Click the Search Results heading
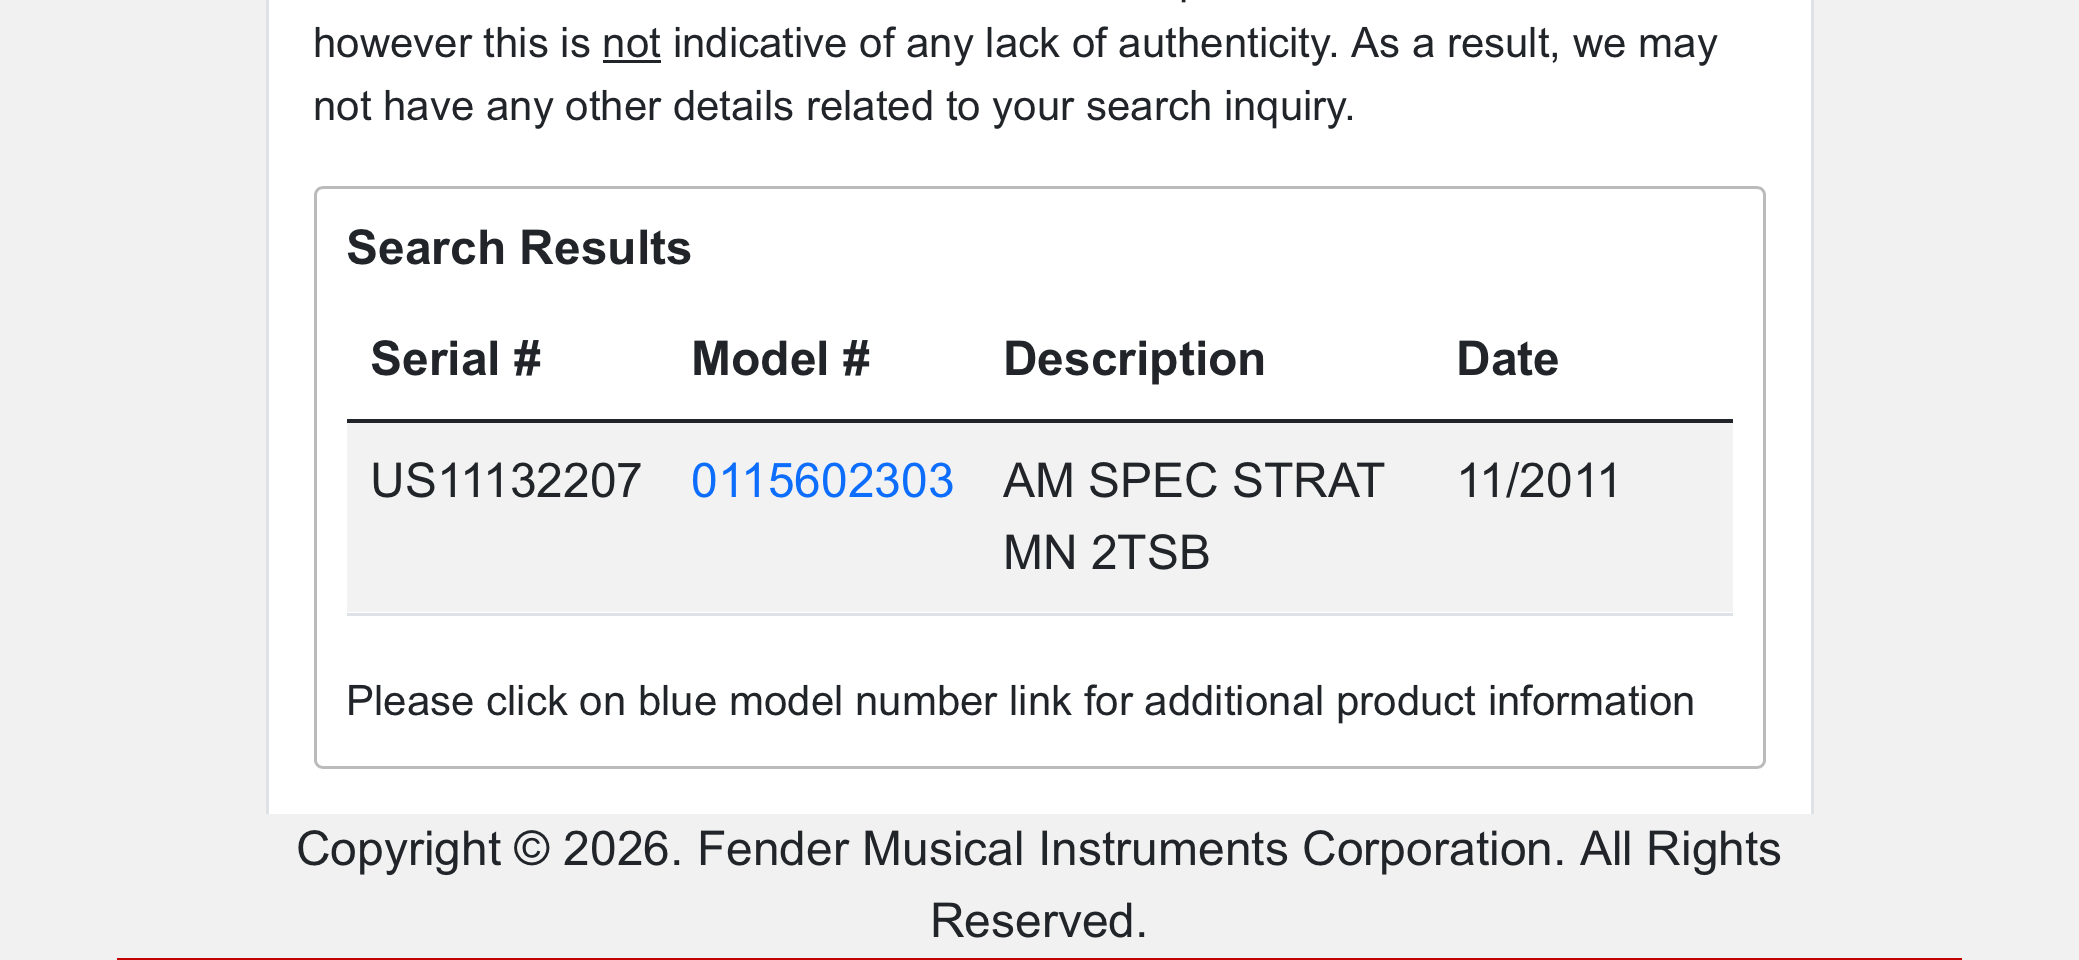 (518, 248)
